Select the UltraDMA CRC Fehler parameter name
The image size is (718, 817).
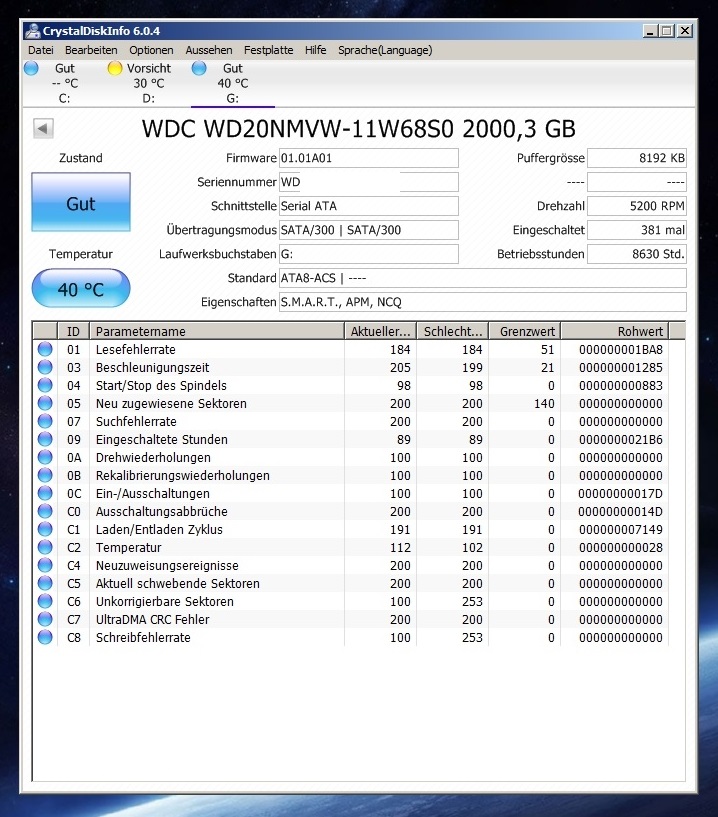[152, 620]
